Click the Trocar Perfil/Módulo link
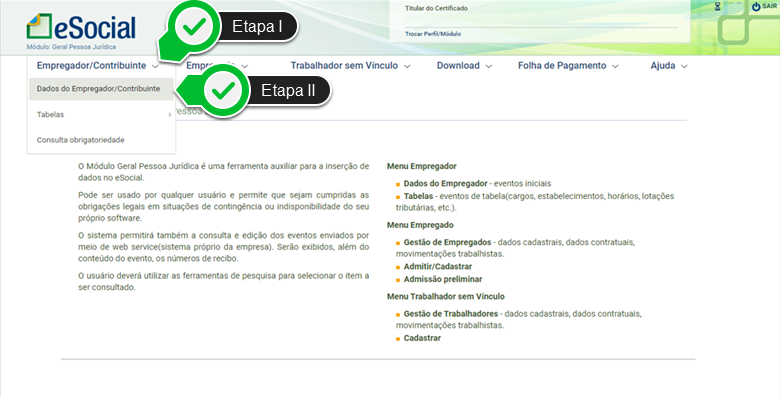 point(433,34)
